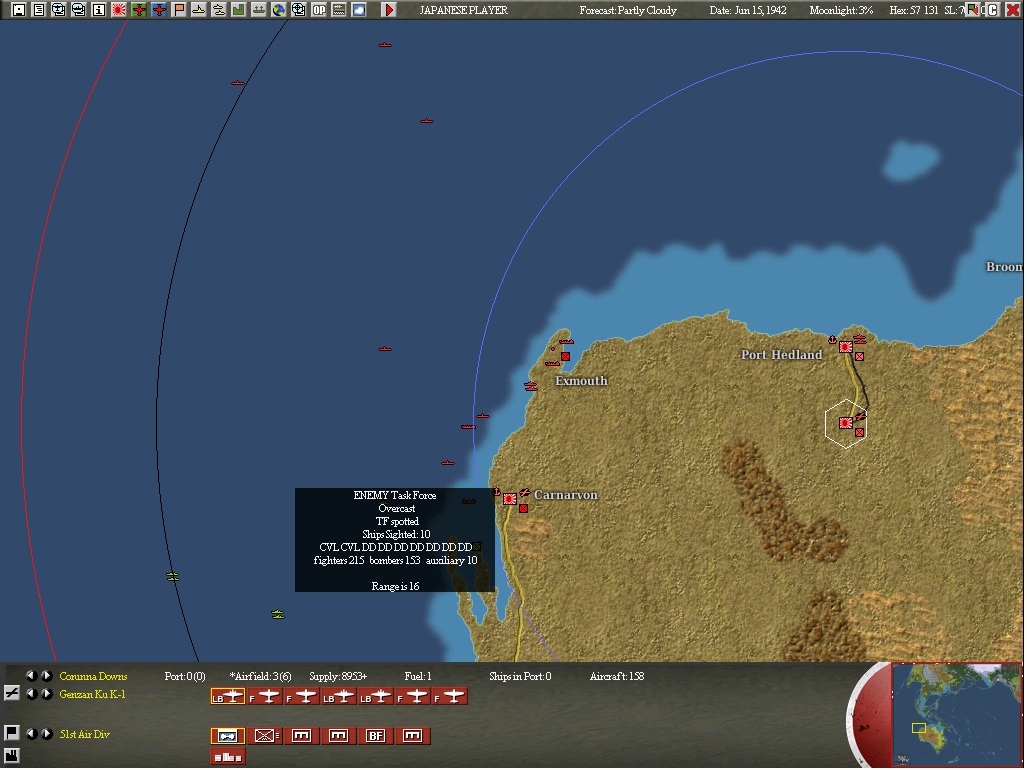Click the 'Date: Jun 15, 1942' text
This screenshot has width=1027, height=770.
coord(748,10)
